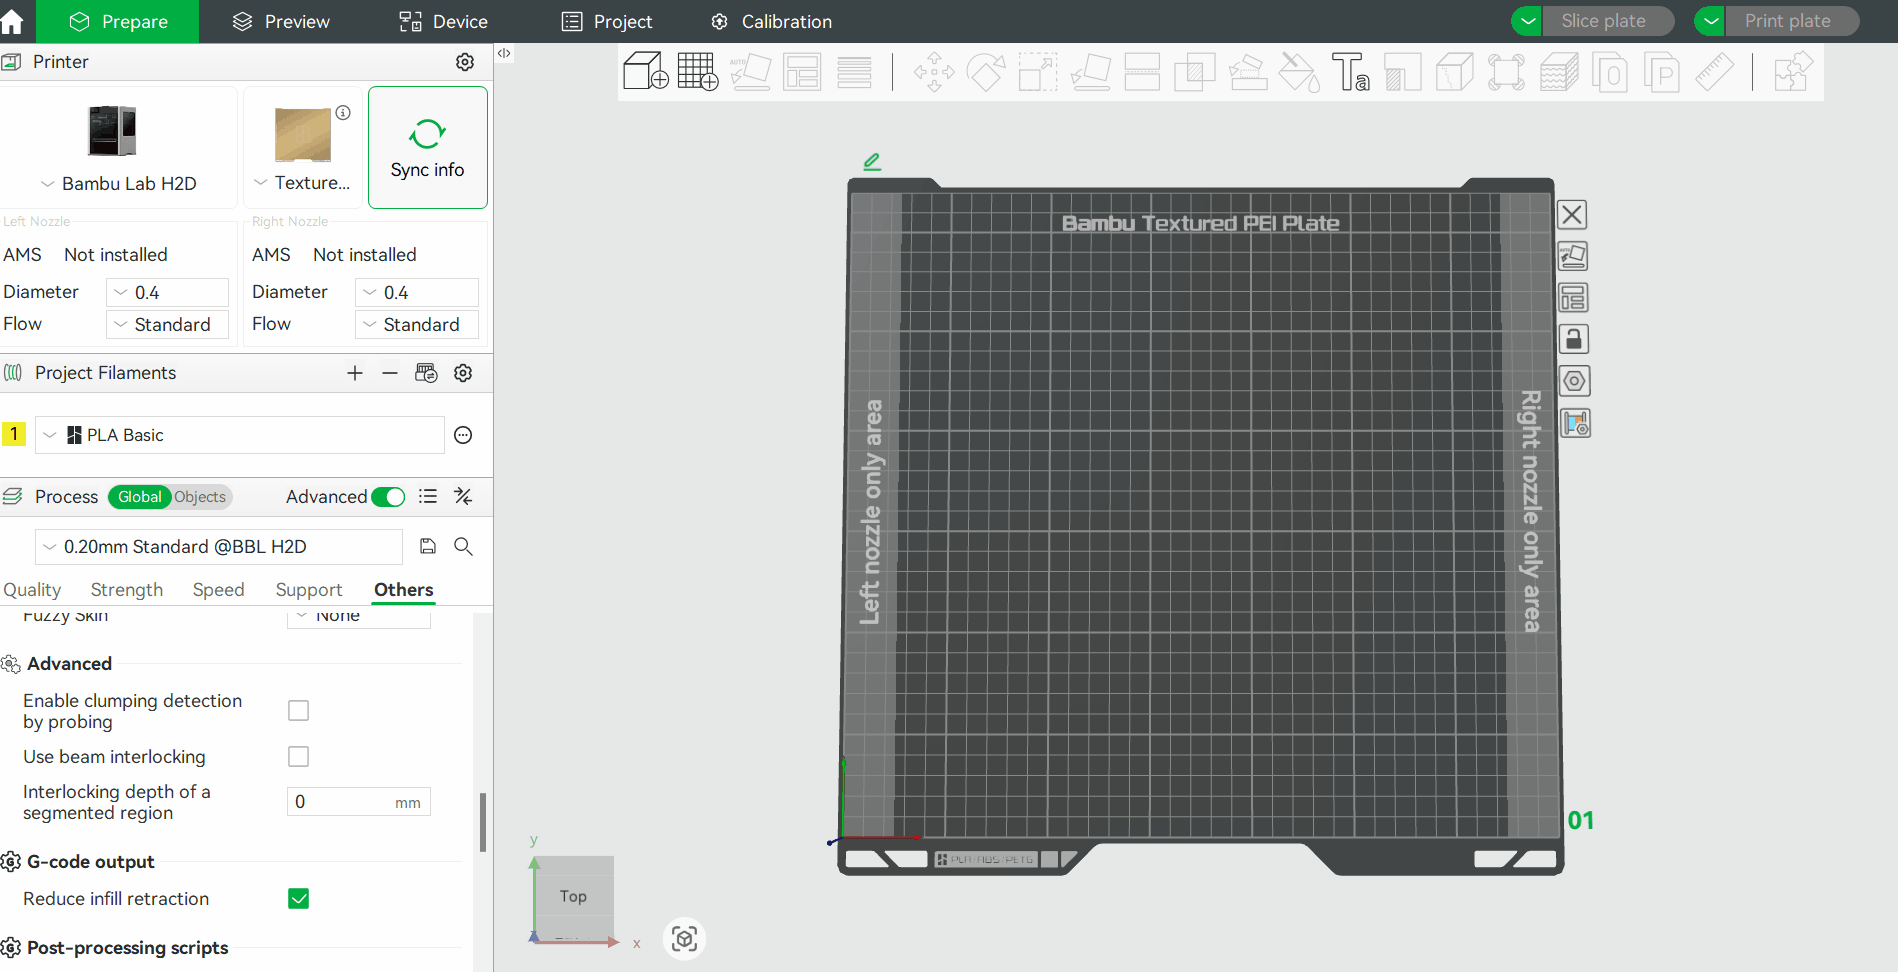Add a new project filament

354,373
